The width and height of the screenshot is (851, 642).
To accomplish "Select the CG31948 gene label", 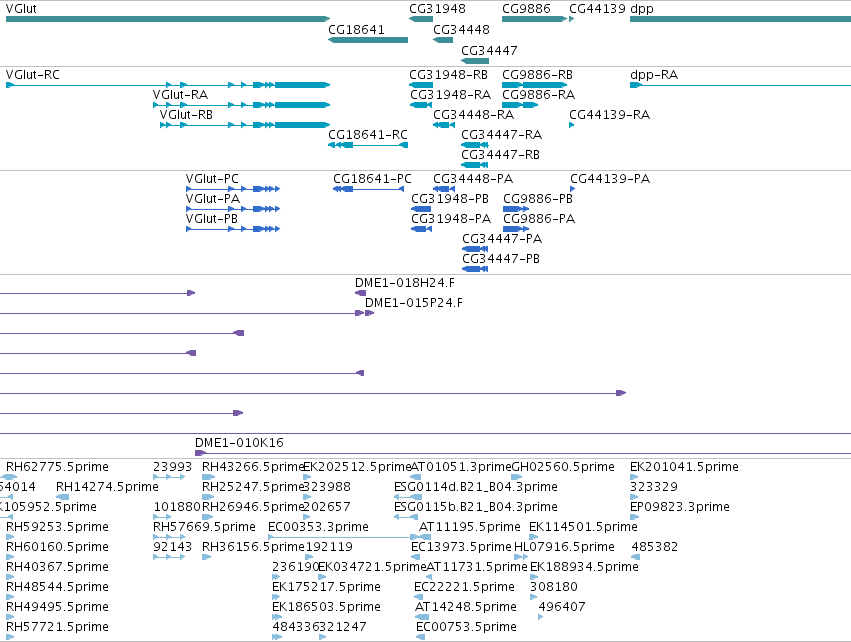I will pos(437,9).
